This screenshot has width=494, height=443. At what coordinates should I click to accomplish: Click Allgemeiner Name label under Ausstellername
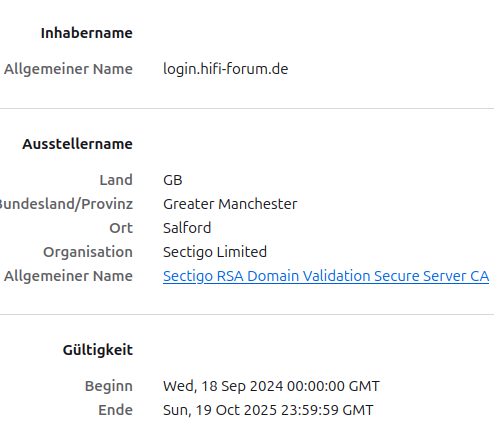[x=68, y=276]
